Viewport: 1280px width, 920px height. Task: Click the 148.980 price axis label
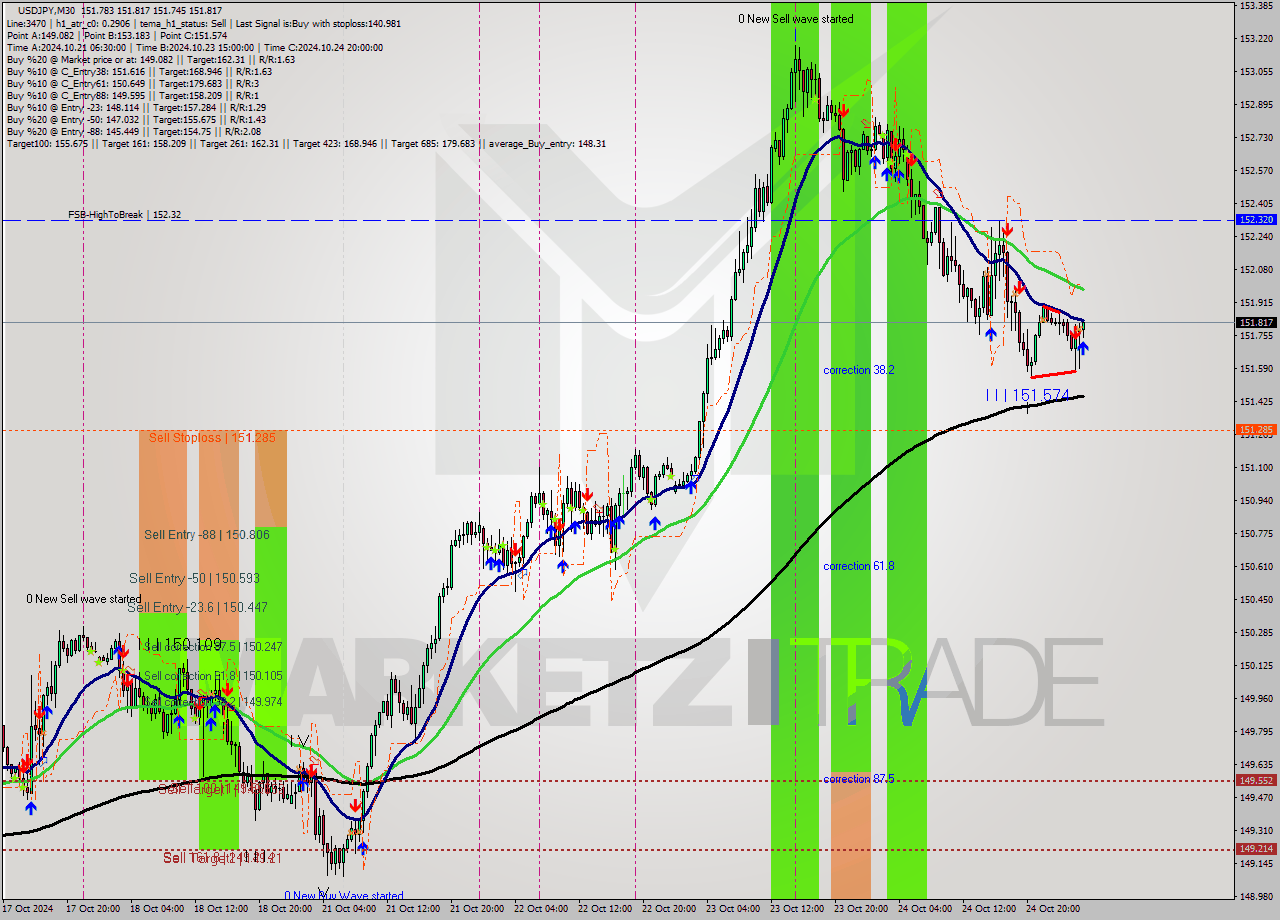tap(1256, 897)
